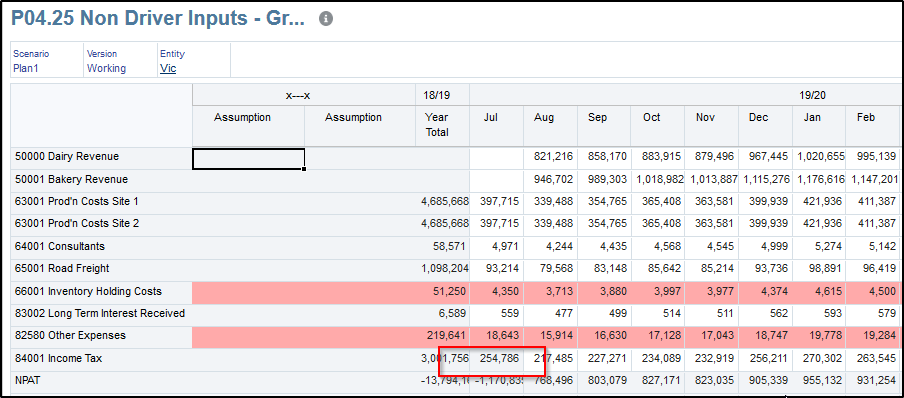This screenshot has width=904, height=398.
Task: Select Dairy Revenue Aug value 821,216
Action: coord(550,156)
